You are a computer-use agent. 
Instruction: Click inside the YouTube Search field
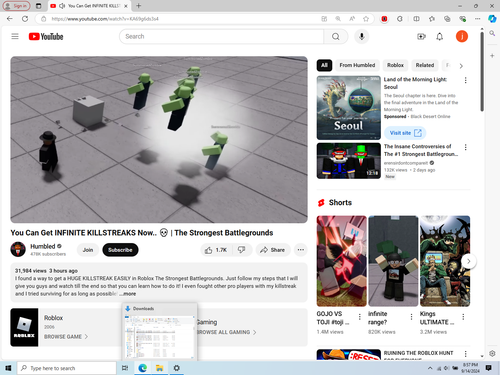pyautogui.click(x=221, y=36)
